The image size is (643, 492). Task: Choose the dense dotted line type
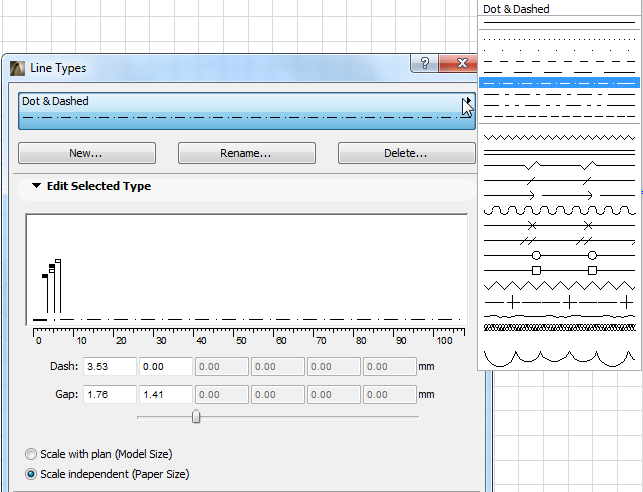click(x=559, y=40)
